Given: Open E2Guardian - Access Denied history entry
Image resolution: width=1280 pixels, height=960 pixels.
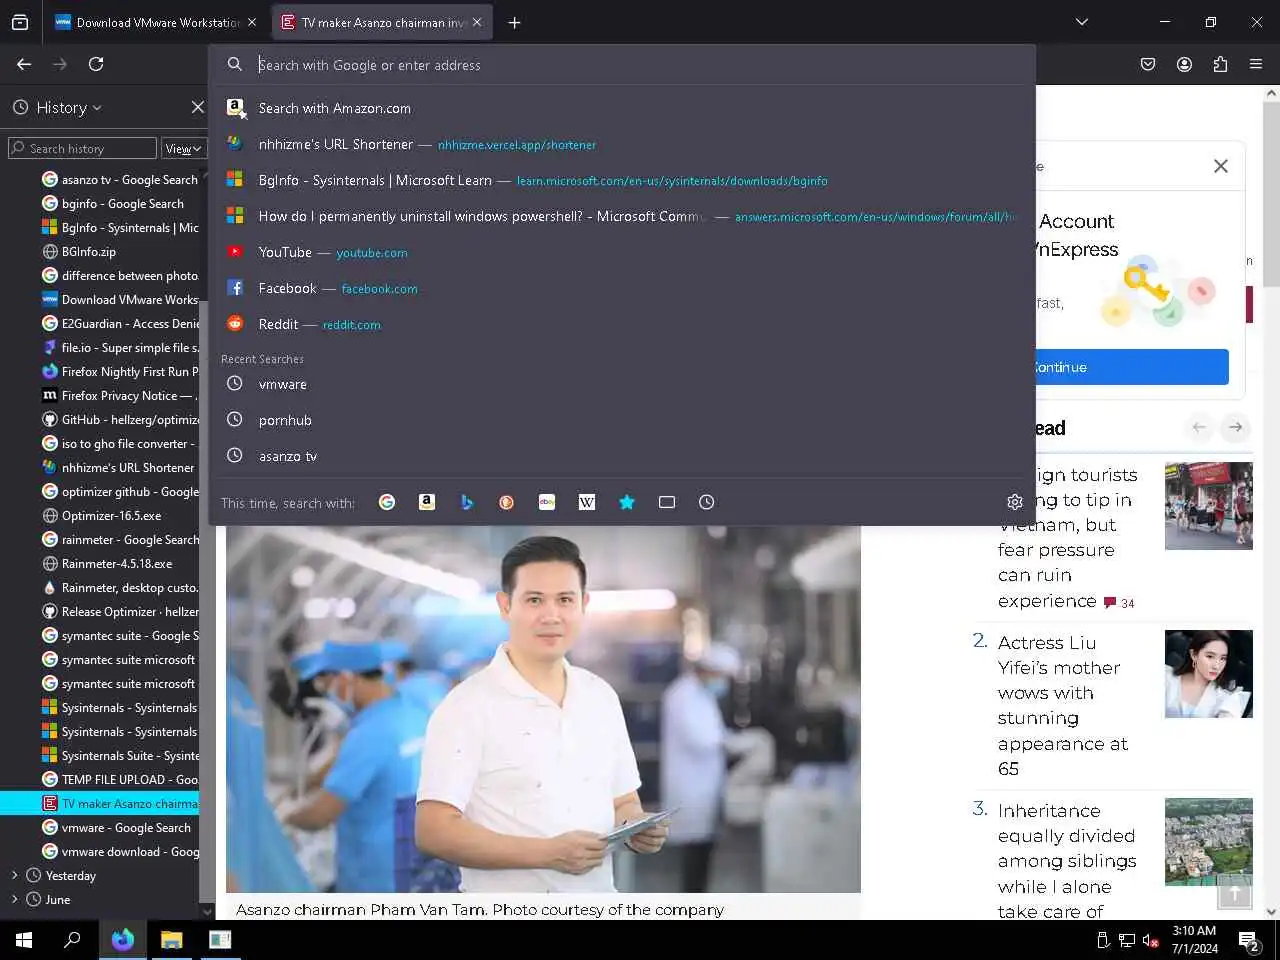Looking at the screenshot, I should [120, 324].
